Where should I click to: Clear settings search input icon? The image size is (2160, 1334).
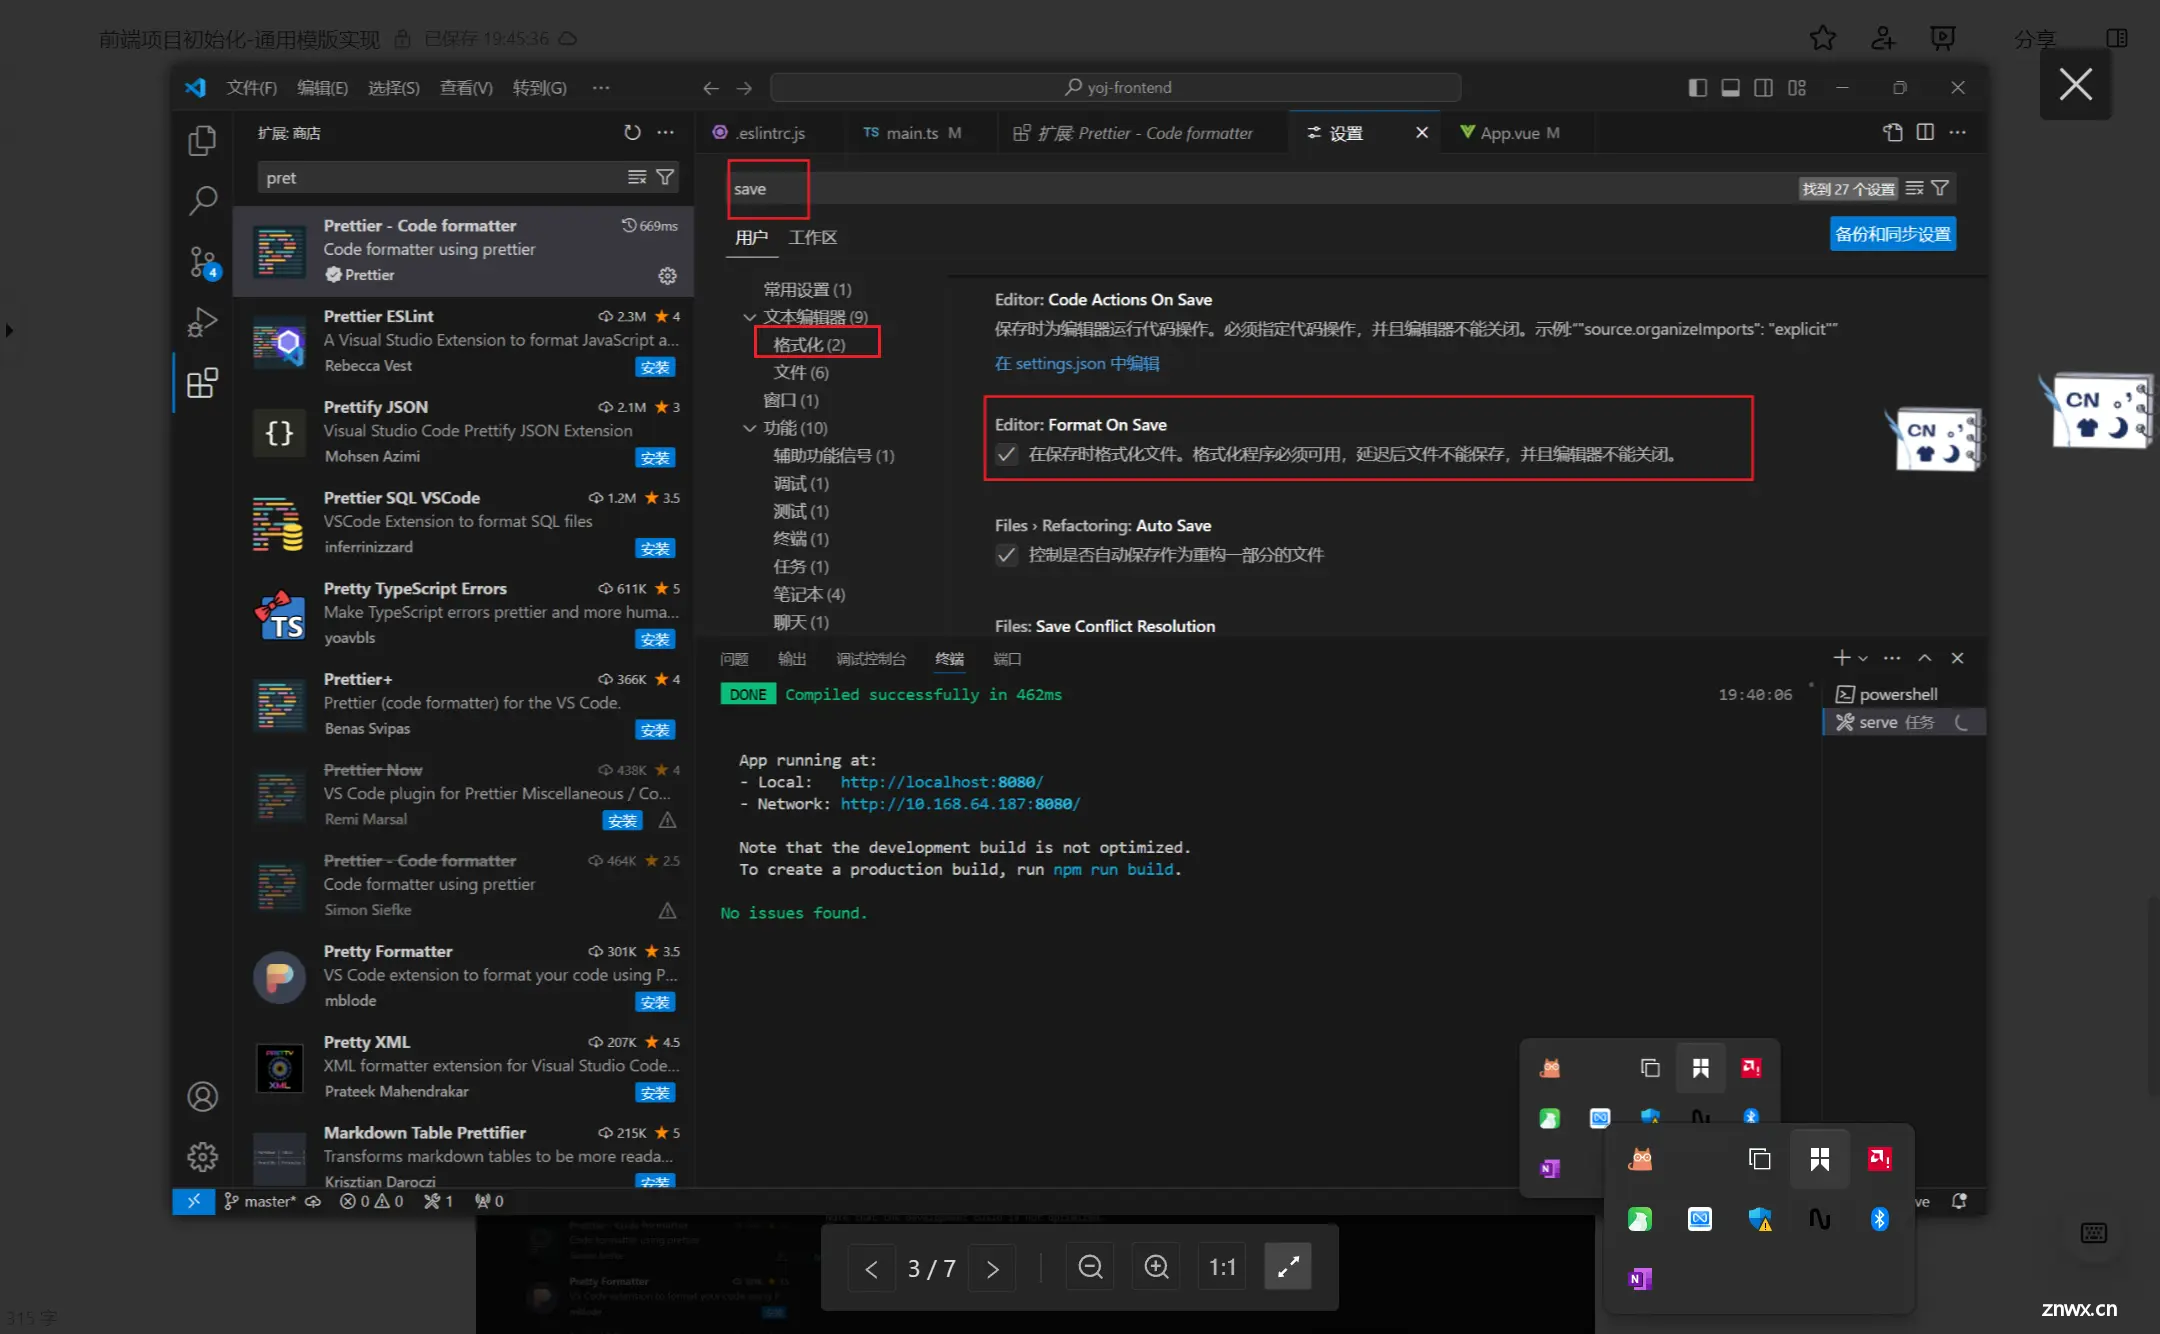click(x=1914, y=188)
